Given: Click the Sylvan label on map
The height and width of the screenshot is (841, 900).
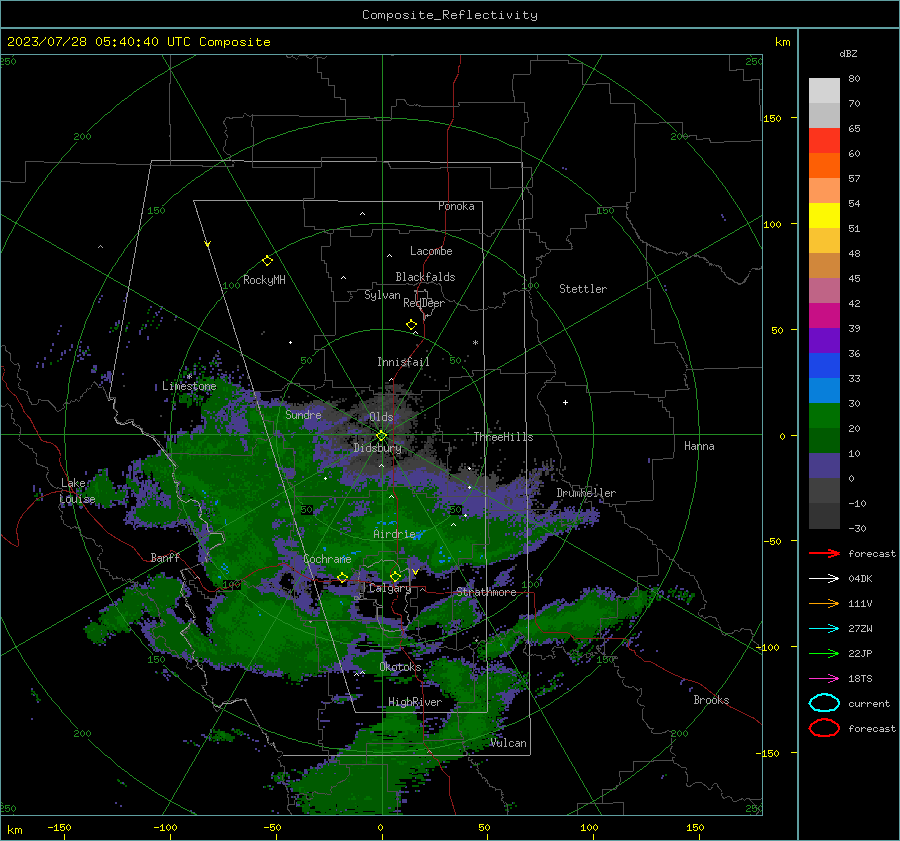Looking at the screenshot, I should (382, 295).
